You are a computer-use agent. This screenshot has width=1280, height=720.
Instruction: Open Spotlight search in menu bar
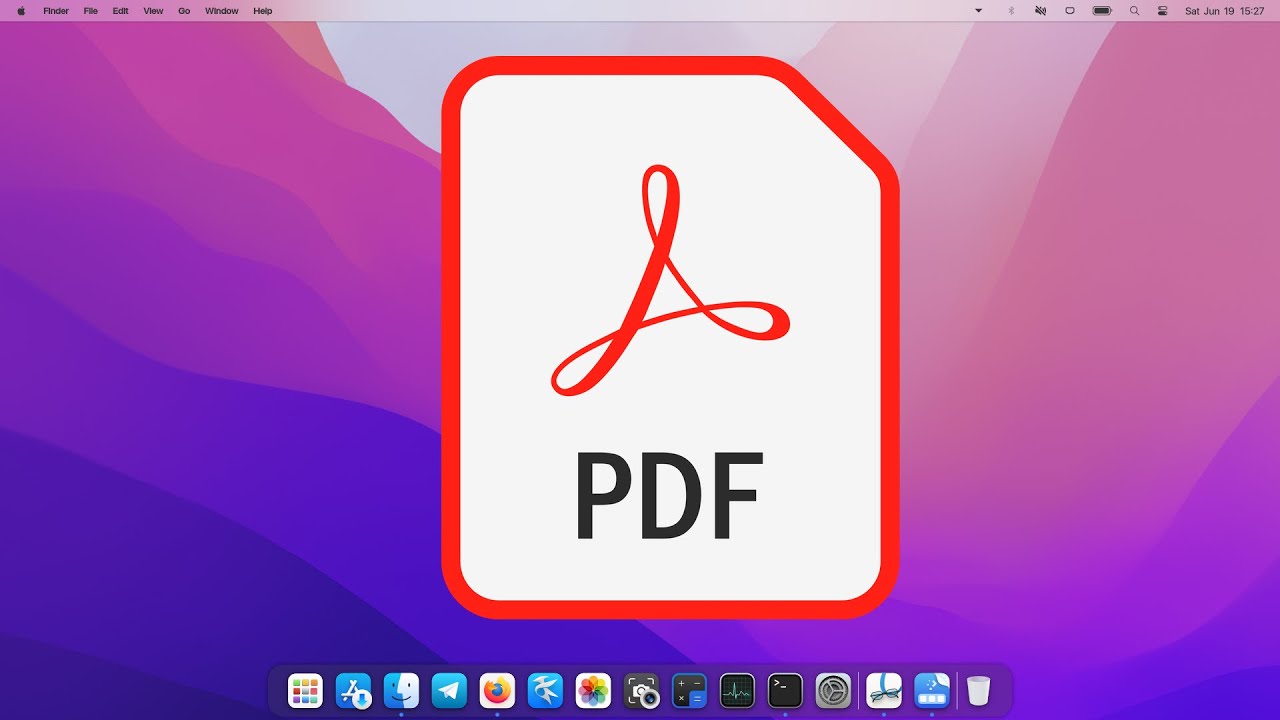pos(1134,11)
